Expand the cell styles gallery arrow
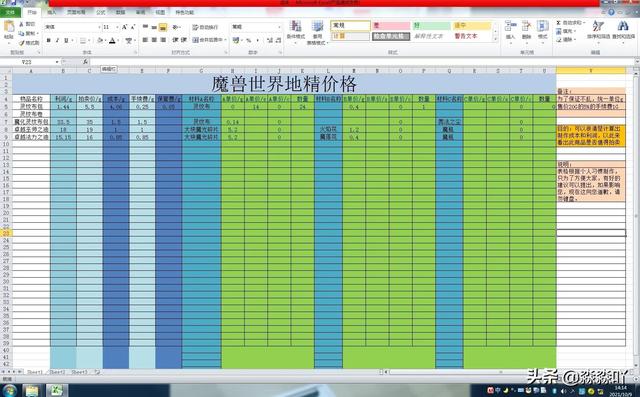Viewport: 640px width, 397px height. pos(496,39)
